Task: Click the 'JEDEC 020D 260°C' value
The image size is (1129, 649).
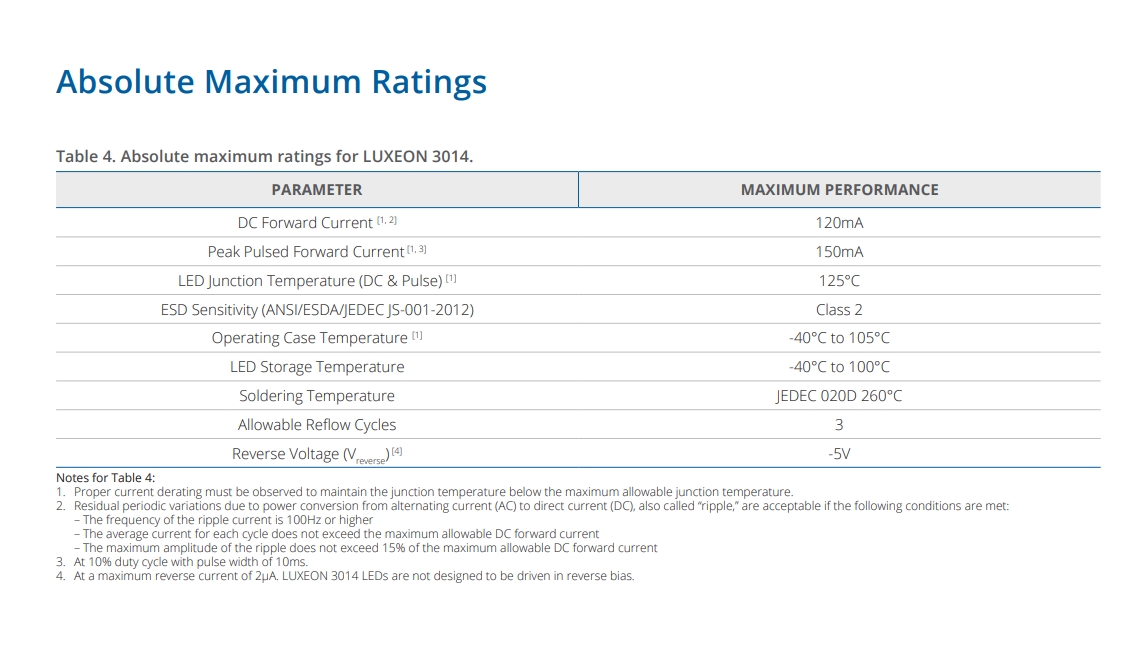Action: coord(840,395)
